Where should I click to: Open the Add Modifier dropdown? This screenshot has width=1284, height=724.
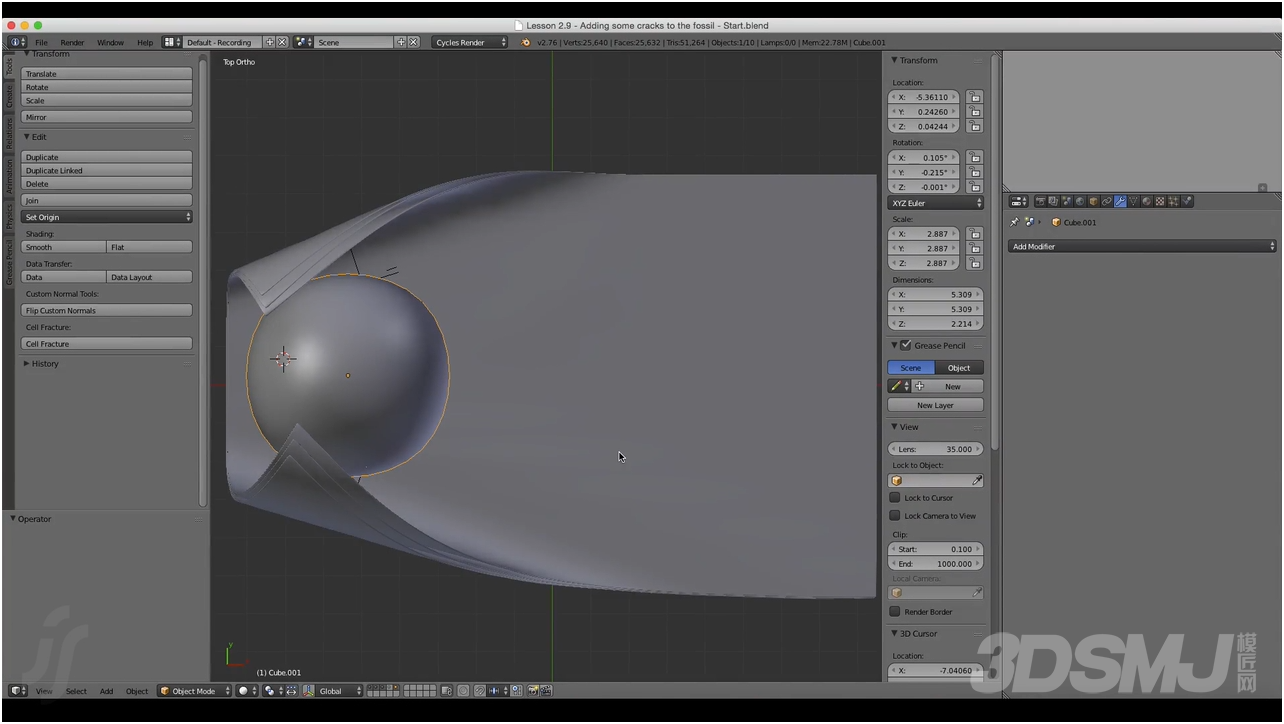tap(1142, 246)
